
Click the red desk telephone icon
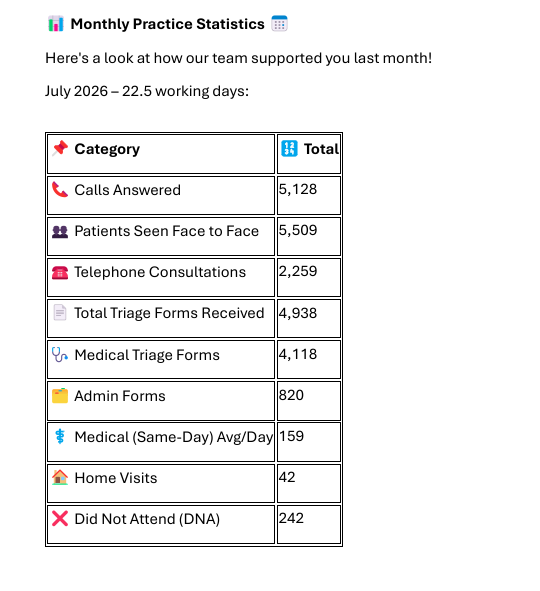60,272
